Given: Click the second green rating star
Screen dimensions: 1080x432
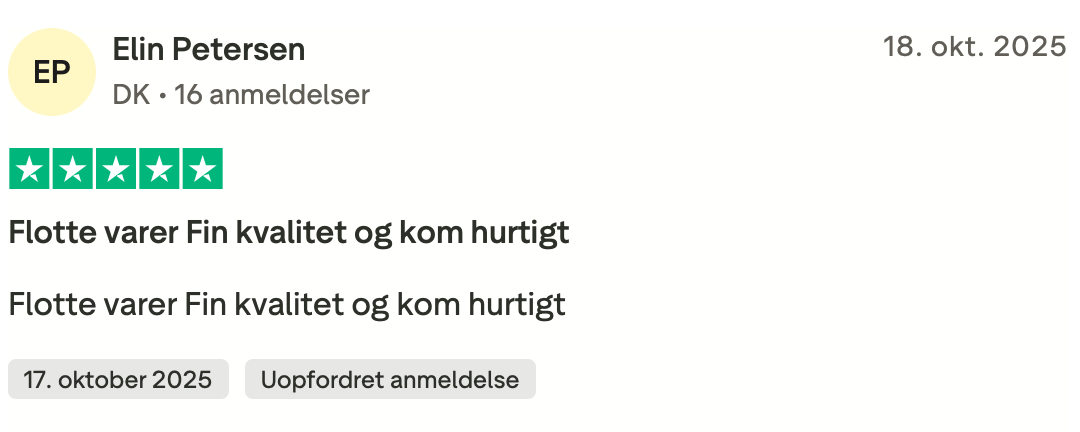Looking at the screenshot, I should click(x=73, y=169).
